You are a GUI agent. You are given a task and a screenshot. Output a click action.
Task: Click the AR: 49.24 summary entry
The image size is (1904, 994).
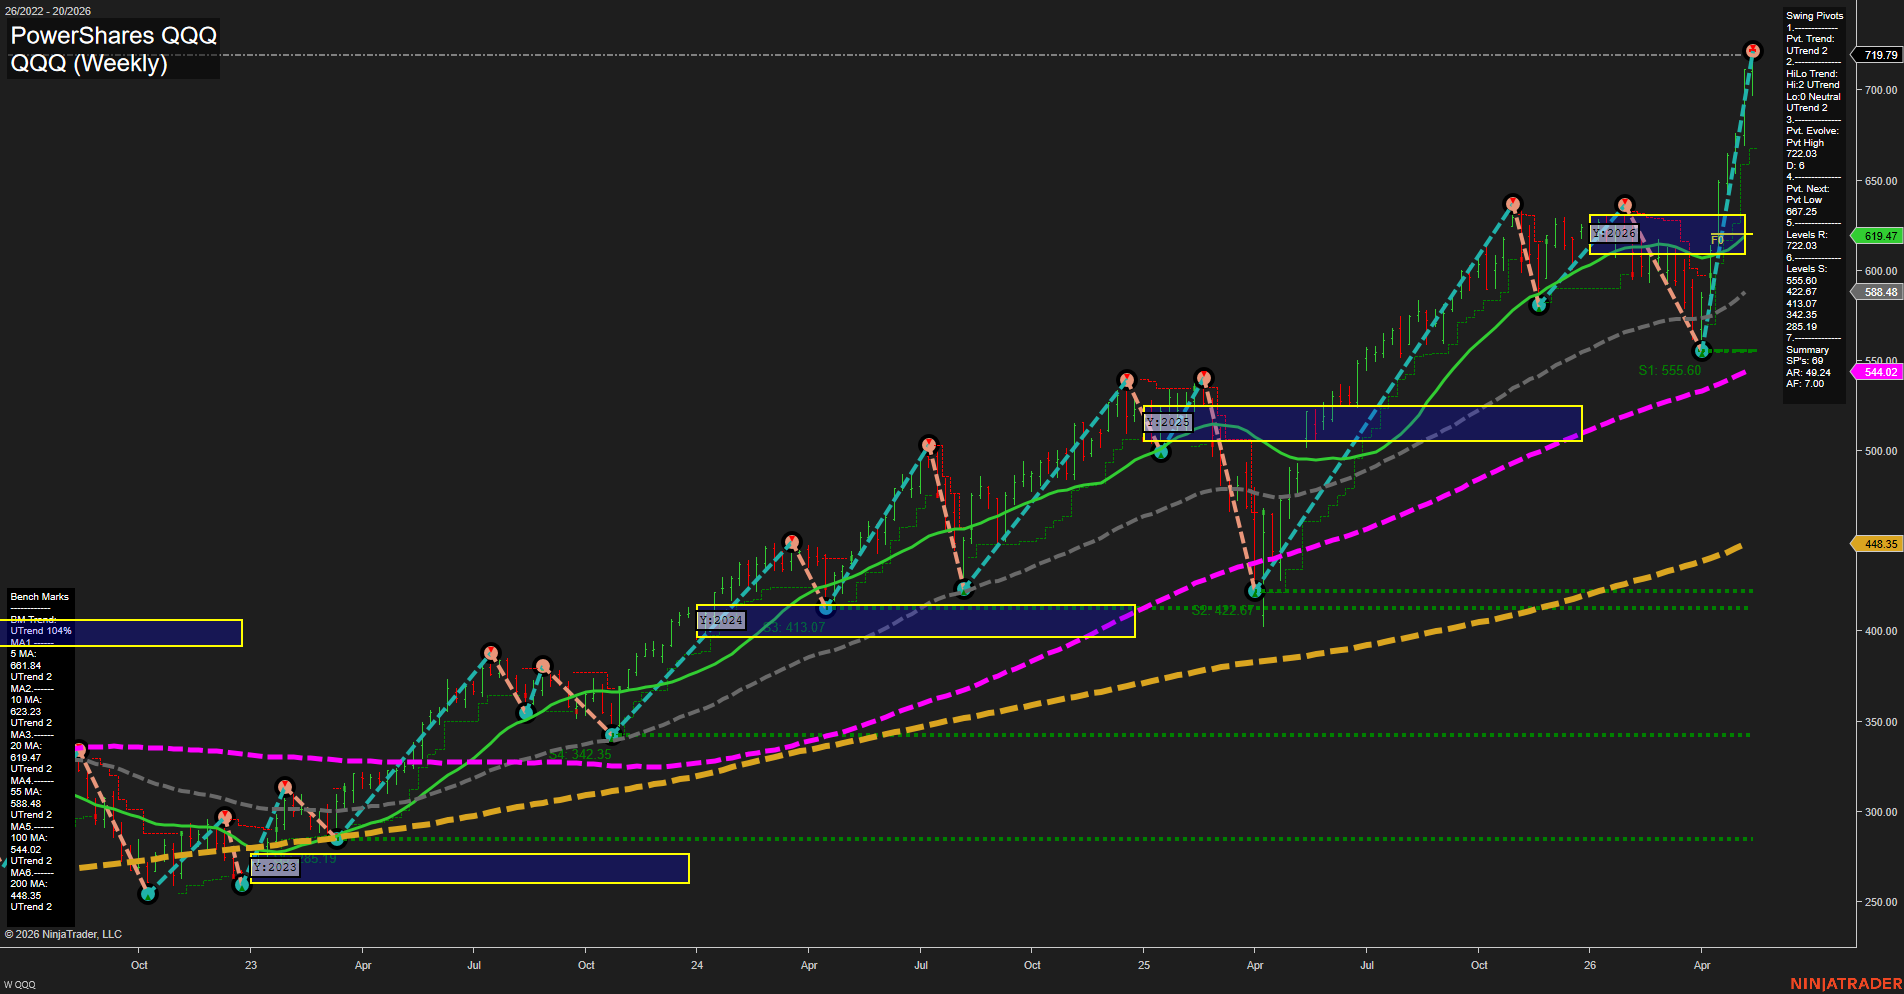tap(1808, 373)
